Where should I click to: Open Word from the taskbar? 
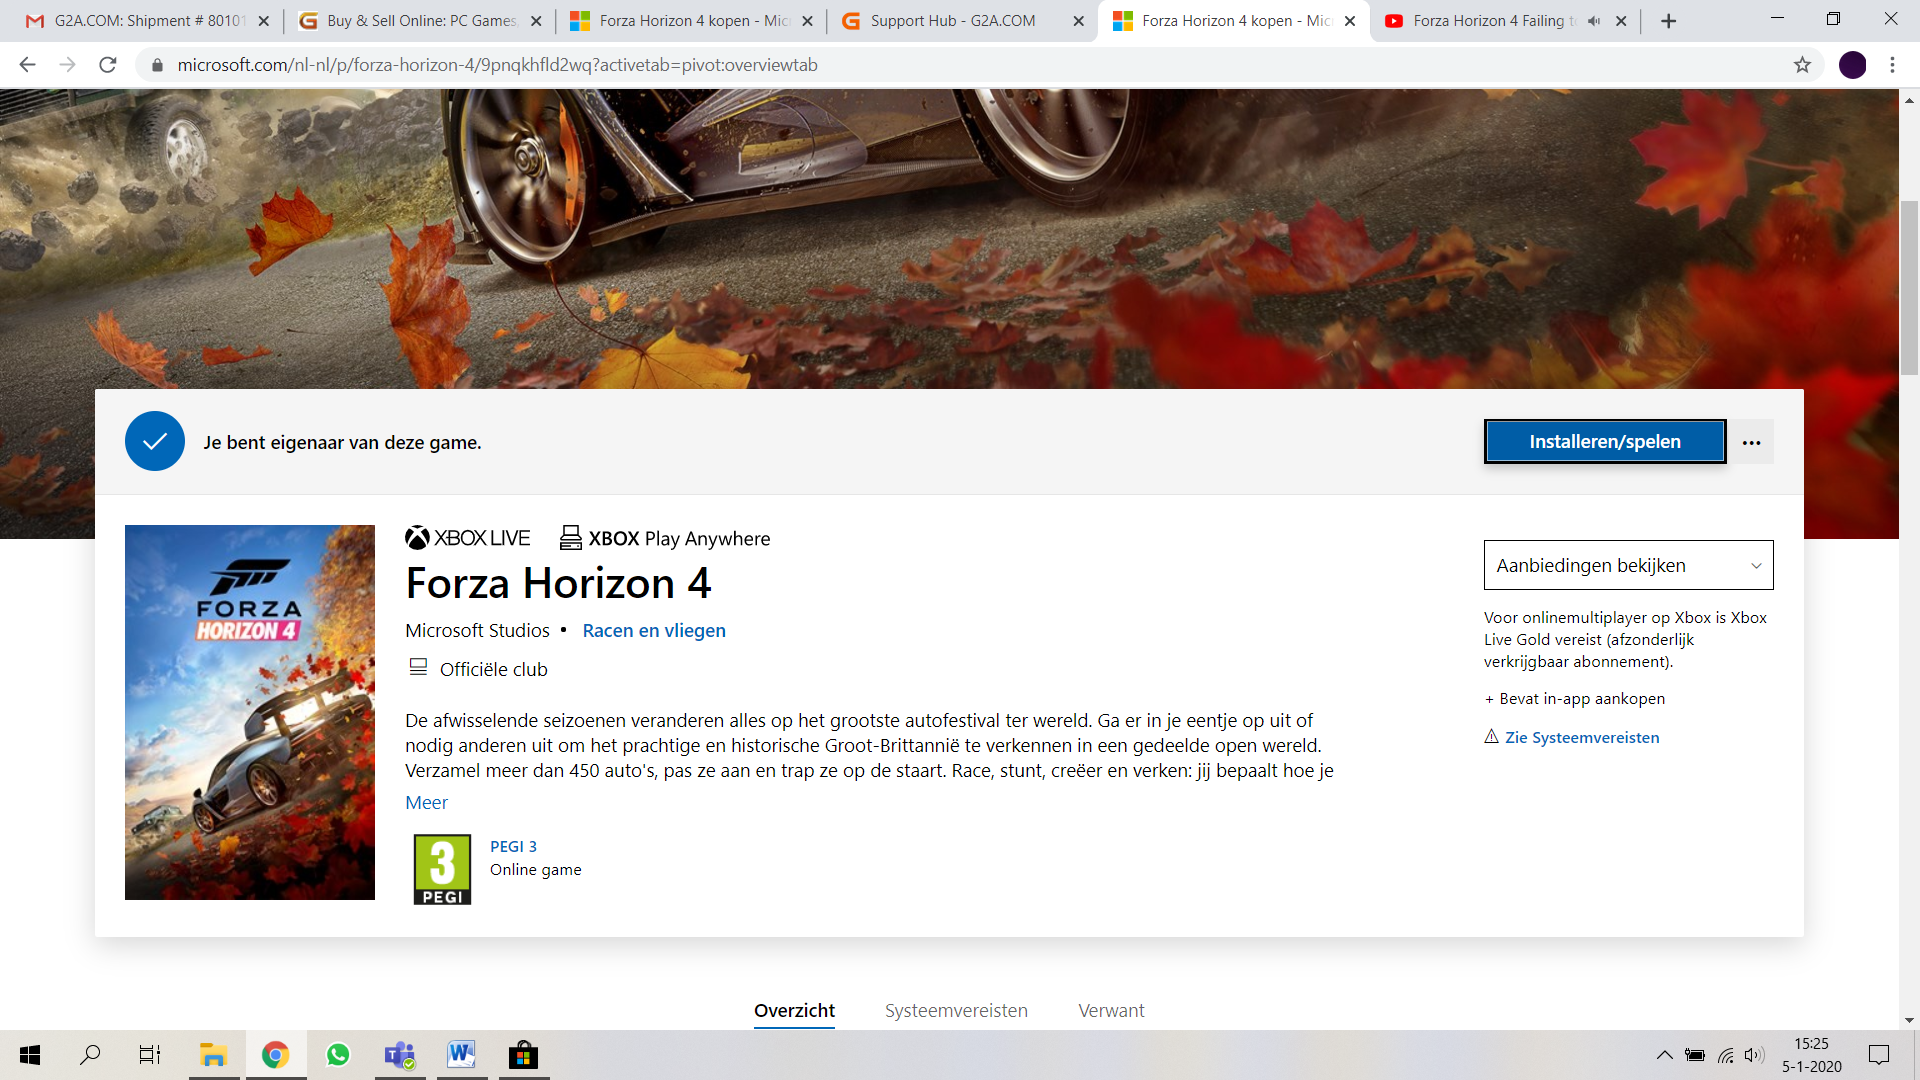click(461, 1055)
